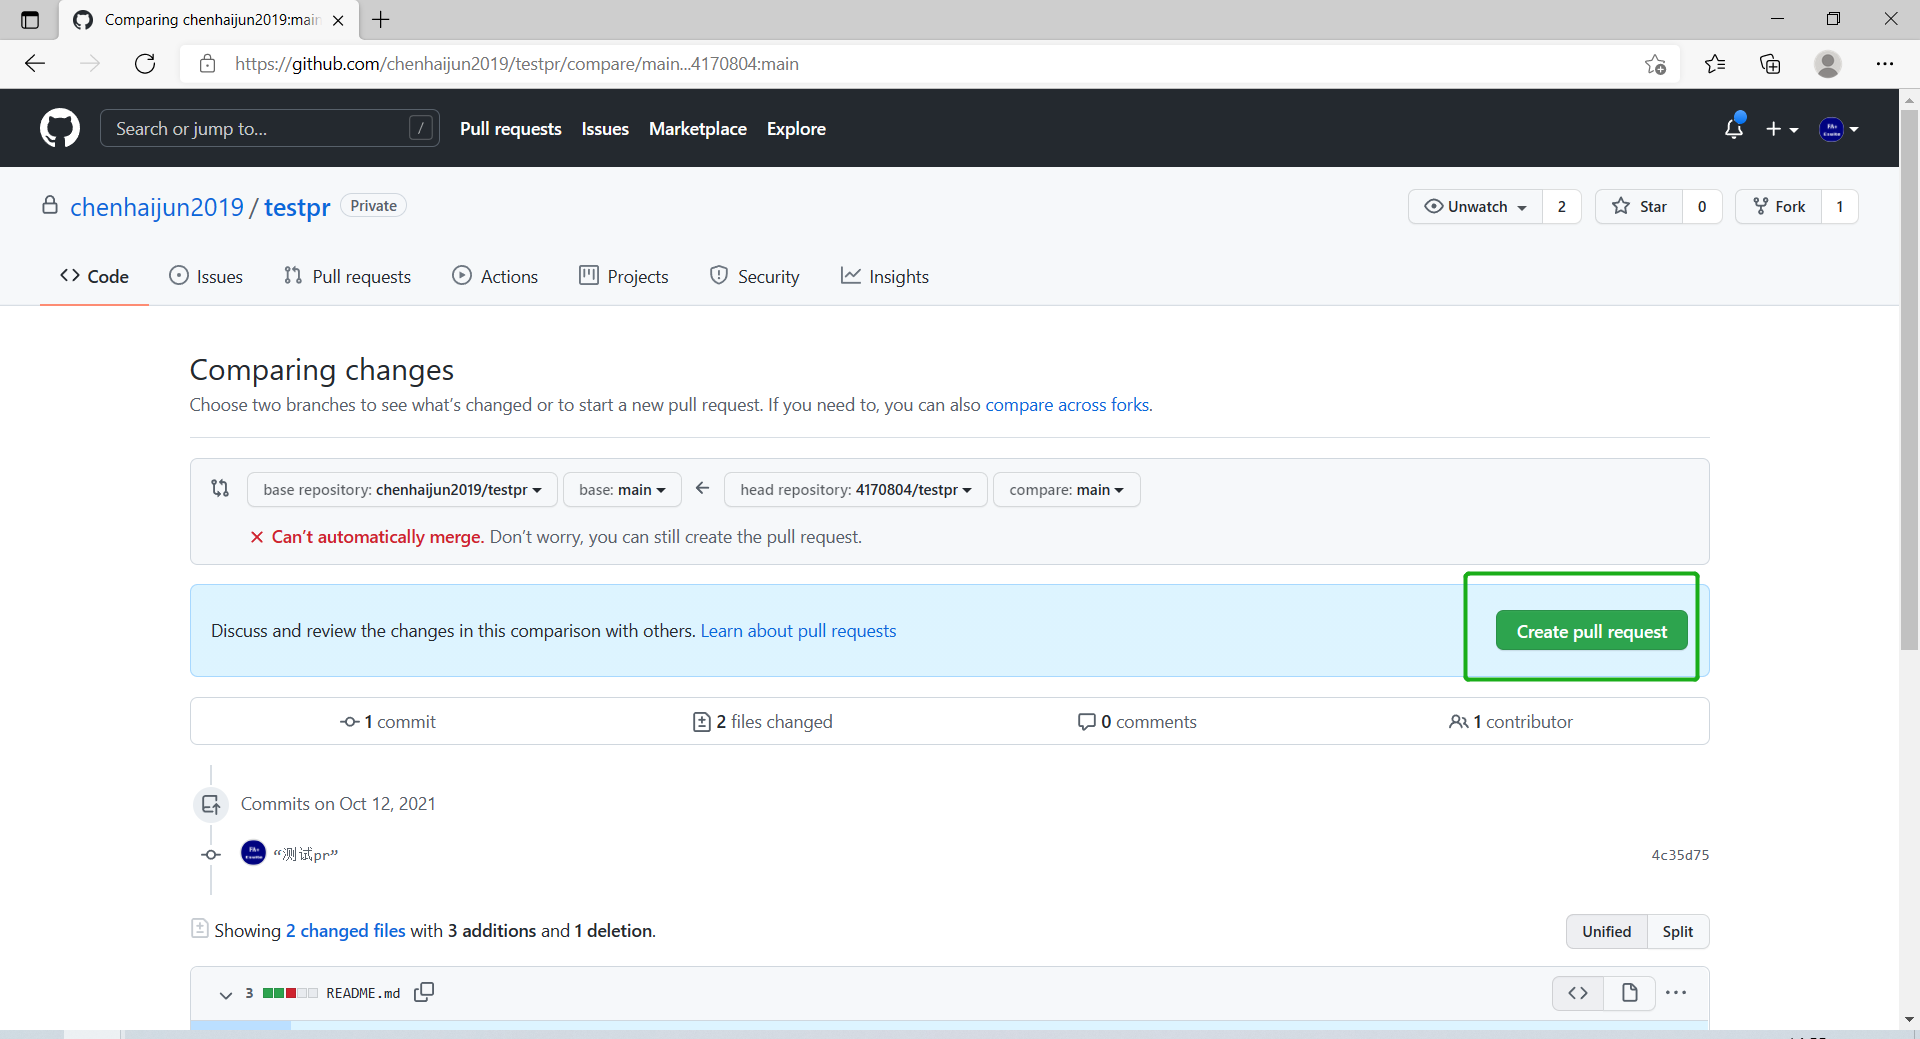Change the base repository dropdown
The image size is (1920, 1039).
point(402,490)
